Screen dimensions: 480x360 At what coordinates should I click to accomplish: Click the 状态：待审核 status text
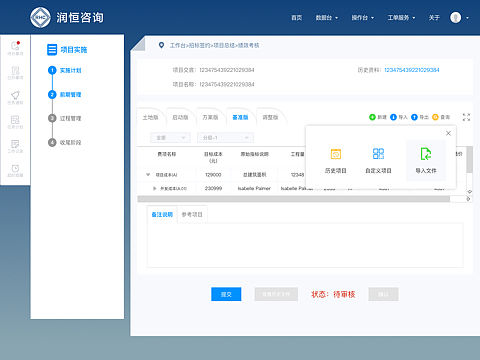pos(333,294)
